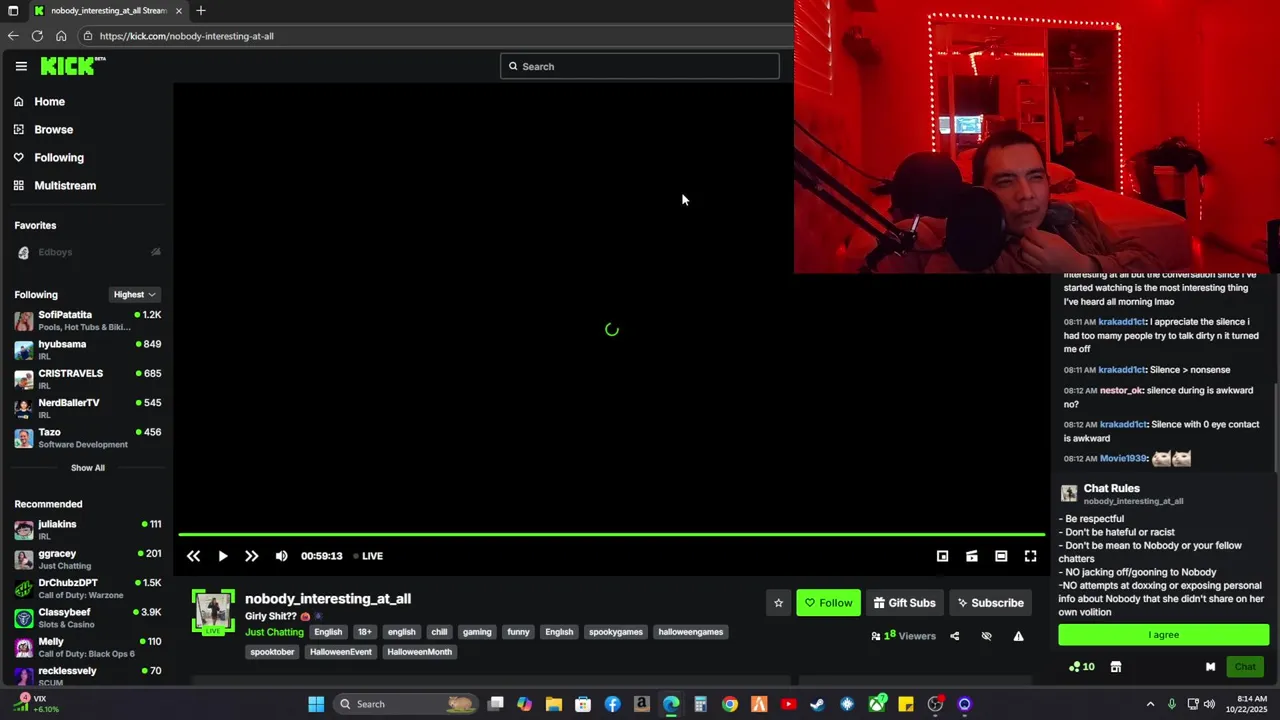Share the channel
Image resolution: width=1280 pixels, height=720 pixels.
pos(954,636)
